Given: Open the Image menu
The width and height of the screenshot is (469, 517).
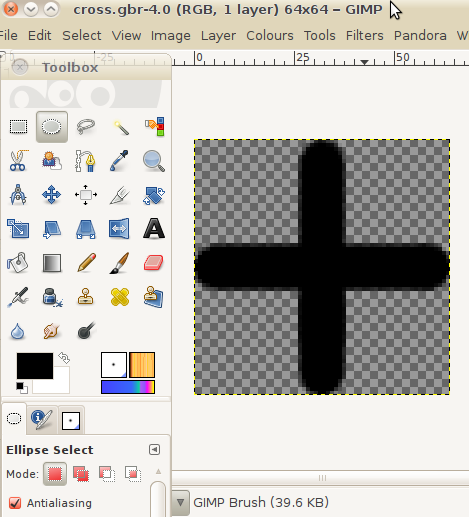Looking at the screenshot, I should [x=171, y=36].
